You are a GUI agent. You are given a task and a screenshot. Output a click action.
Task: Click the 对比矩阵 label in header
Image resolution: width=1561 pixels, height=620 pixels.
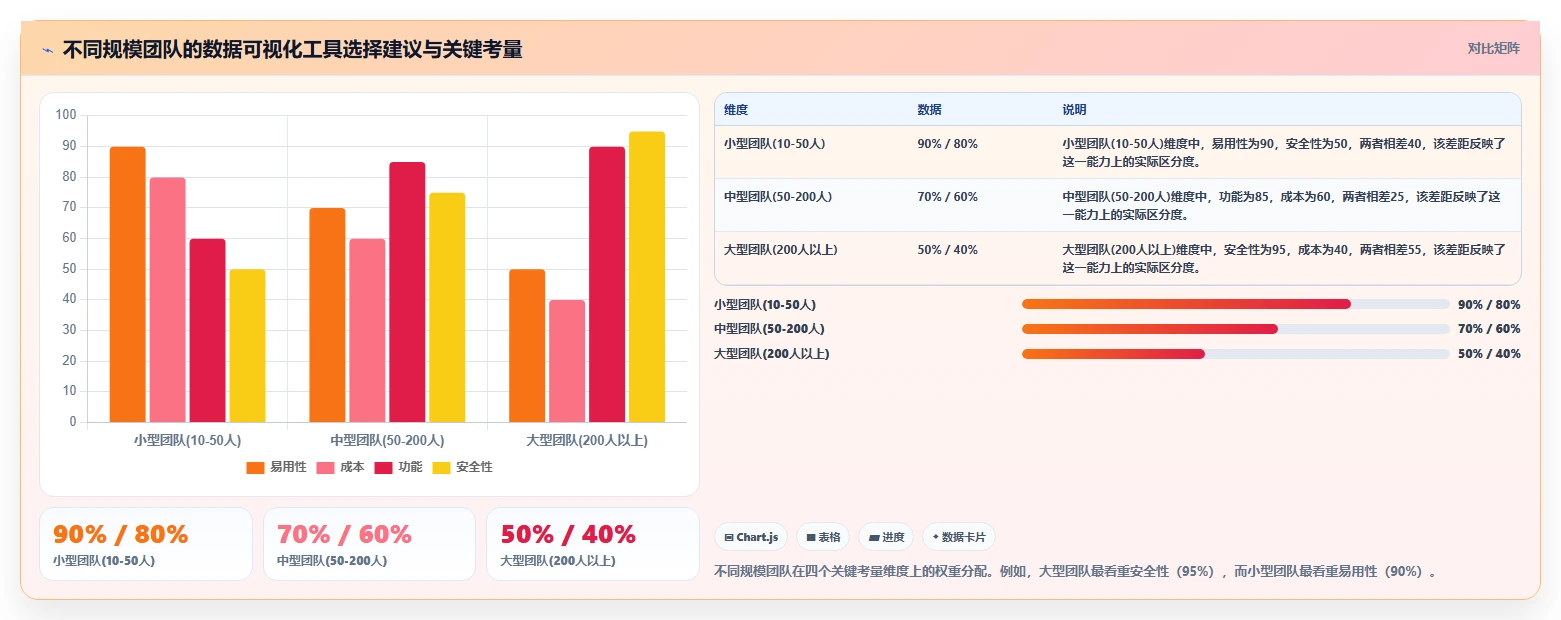point(1493,49)
